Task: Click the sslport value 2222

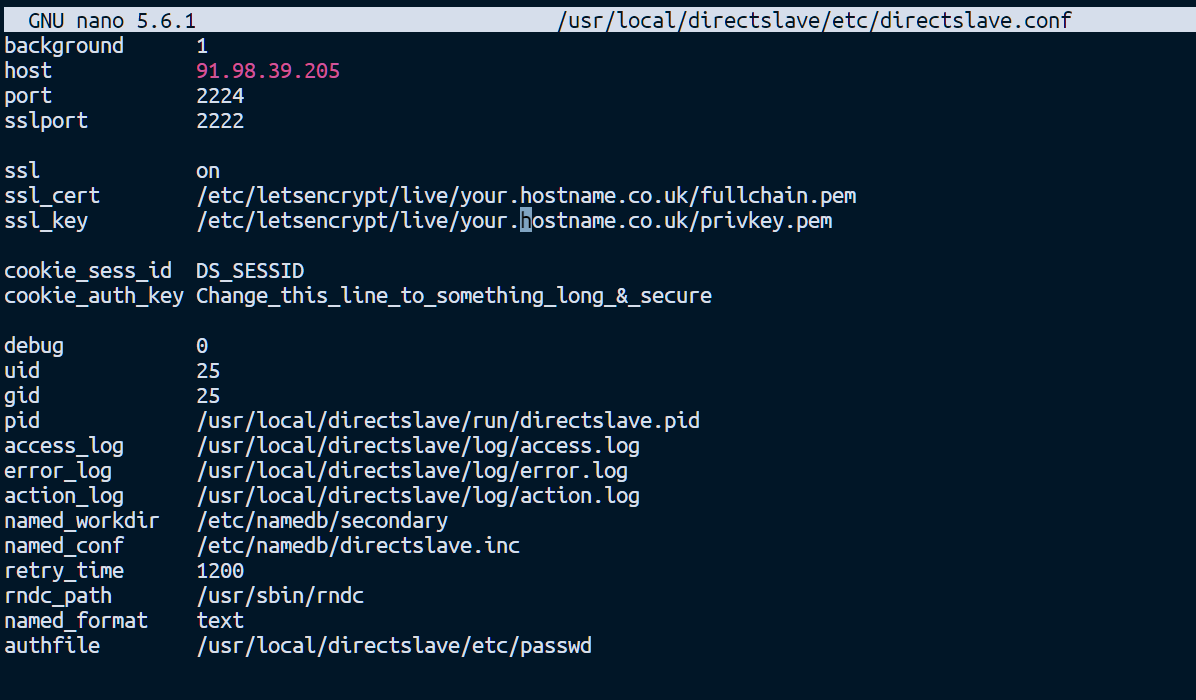Action: coord(220,121)
